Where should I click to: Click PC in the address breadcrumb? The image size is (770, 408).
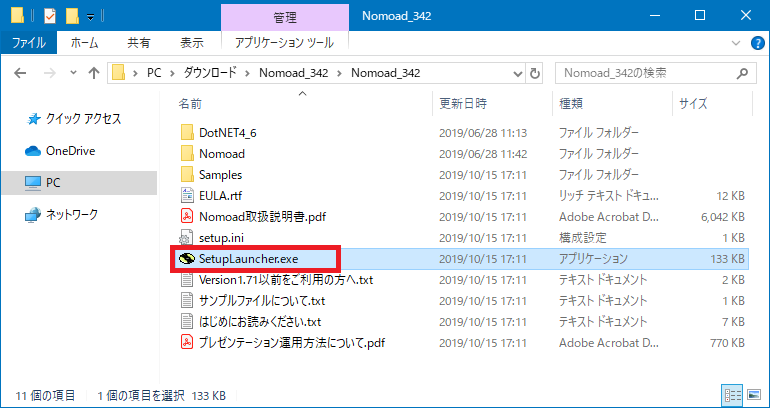(154, 73)
